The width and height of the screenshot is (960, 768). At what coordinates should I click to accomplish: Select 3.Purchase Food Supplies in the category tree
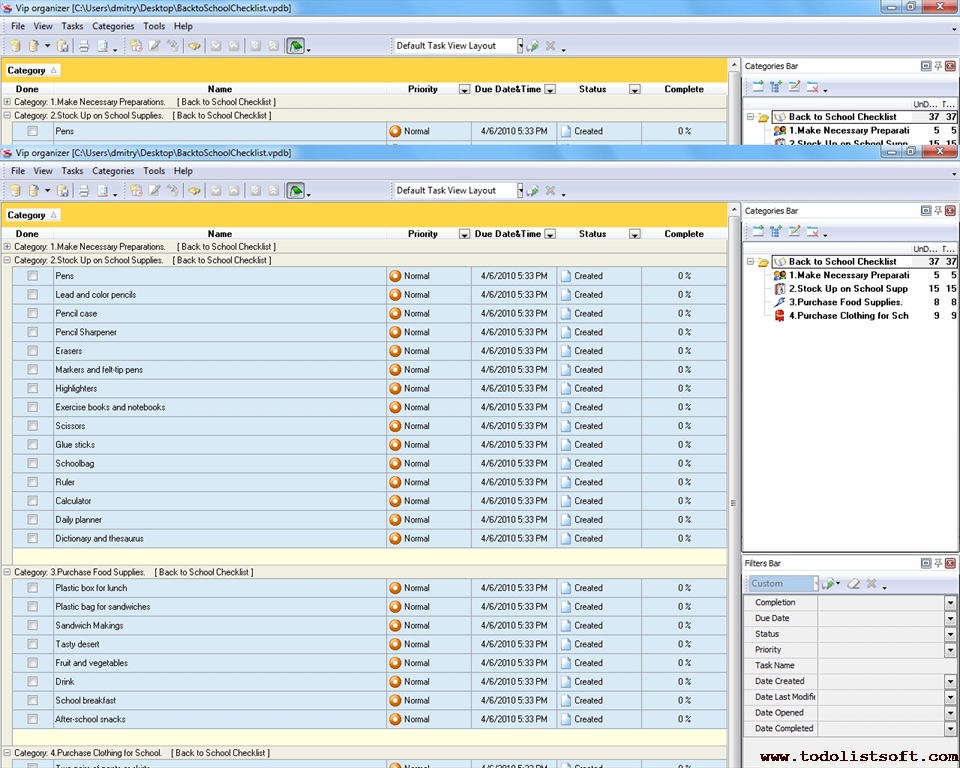(x=845, y=302)
